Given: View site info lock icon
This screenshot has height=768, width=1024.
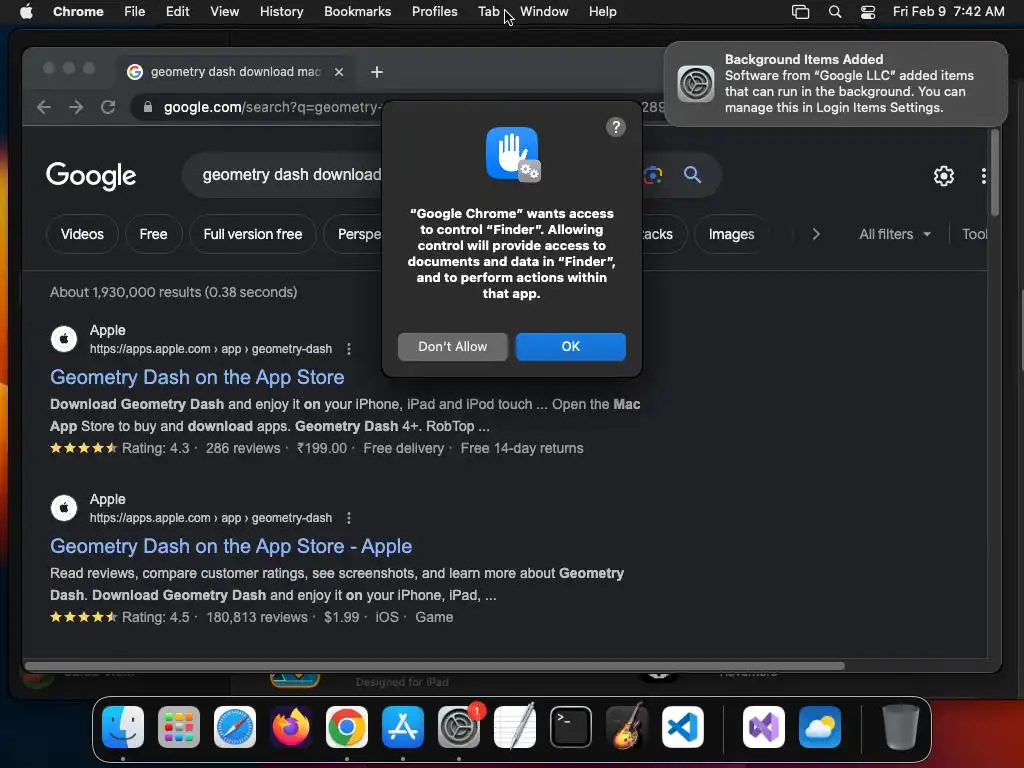Looking at the screenshot, I should pyautogui.click(x=148, y=107).
